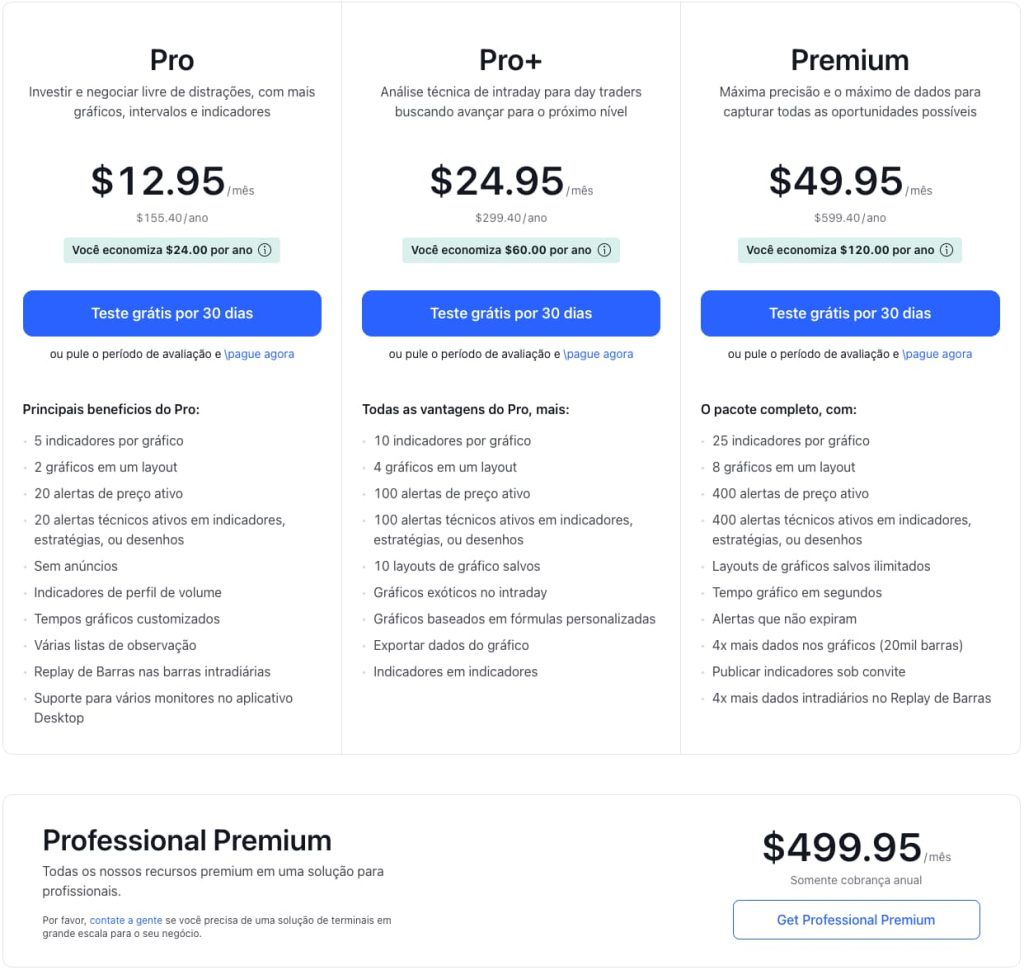Click the Professional Premium heading
The height and width of the screenshot is (970, 1024).
187,841
